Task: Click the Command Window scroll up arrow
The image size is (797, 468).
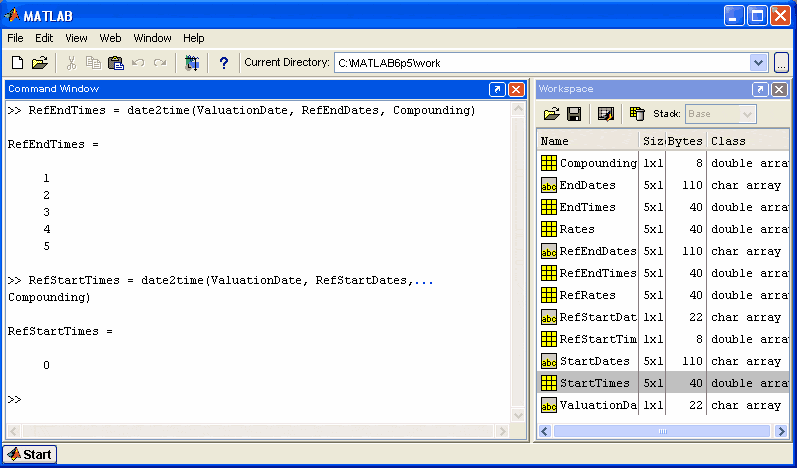Action: pos(518,109)
